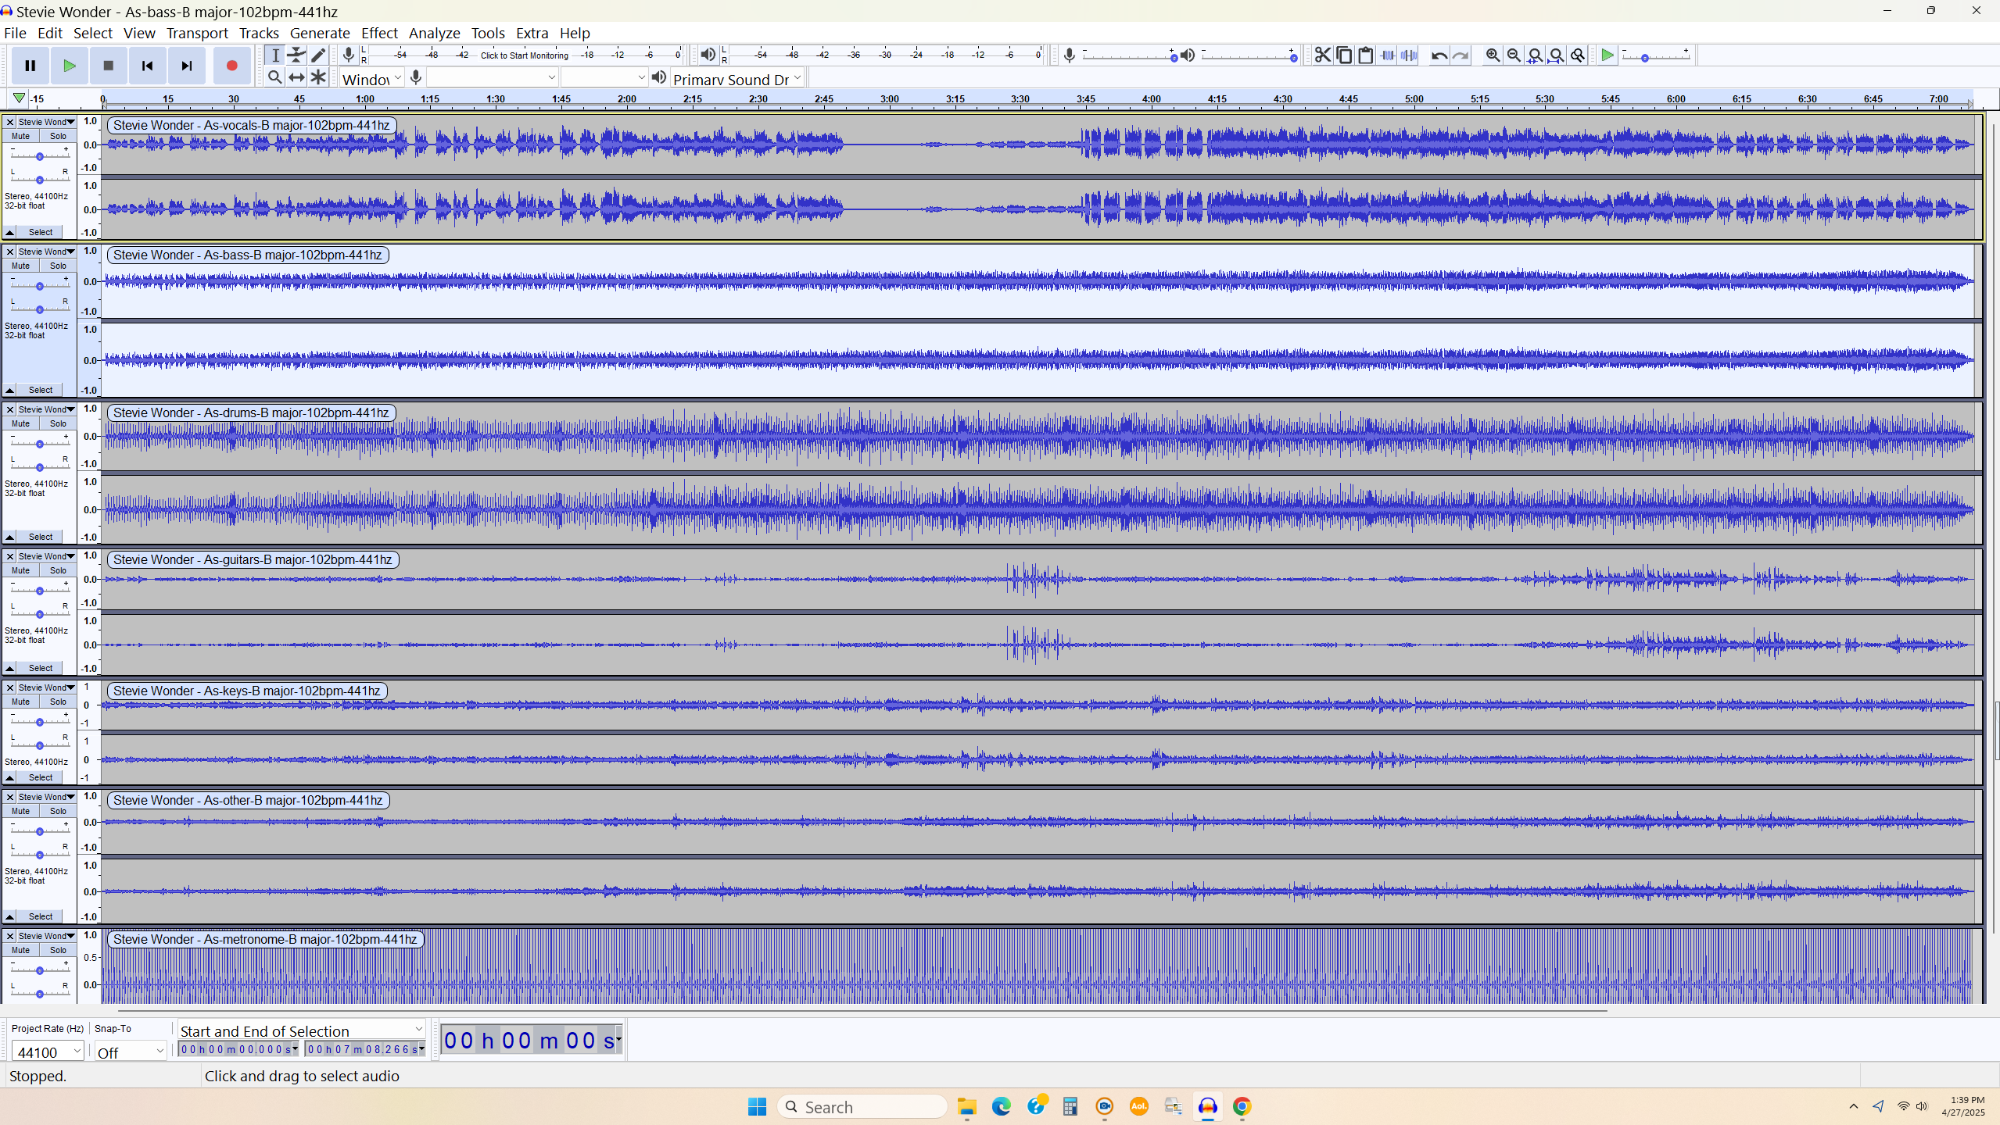
Task: Click the Stop transport button
Action: click(108, 66)
